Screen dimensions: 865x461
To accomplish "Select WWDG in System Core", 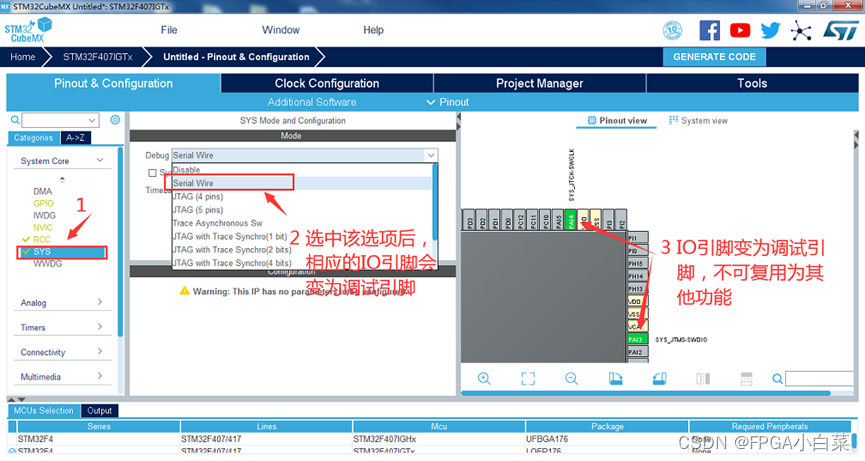I will [x=47, y=264].
